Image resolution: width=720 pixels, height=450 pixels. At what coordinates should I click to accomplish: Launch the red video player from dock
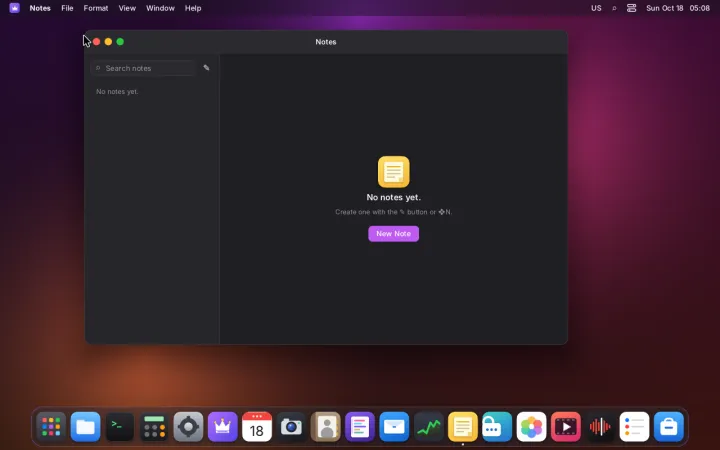(x=566, y=427)
